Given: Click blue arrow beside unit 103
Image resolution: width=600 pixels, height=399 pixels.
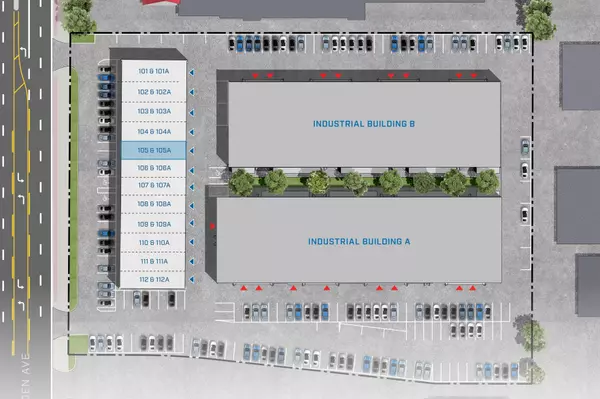Looking at the screenshot, I should coord(192,112).
